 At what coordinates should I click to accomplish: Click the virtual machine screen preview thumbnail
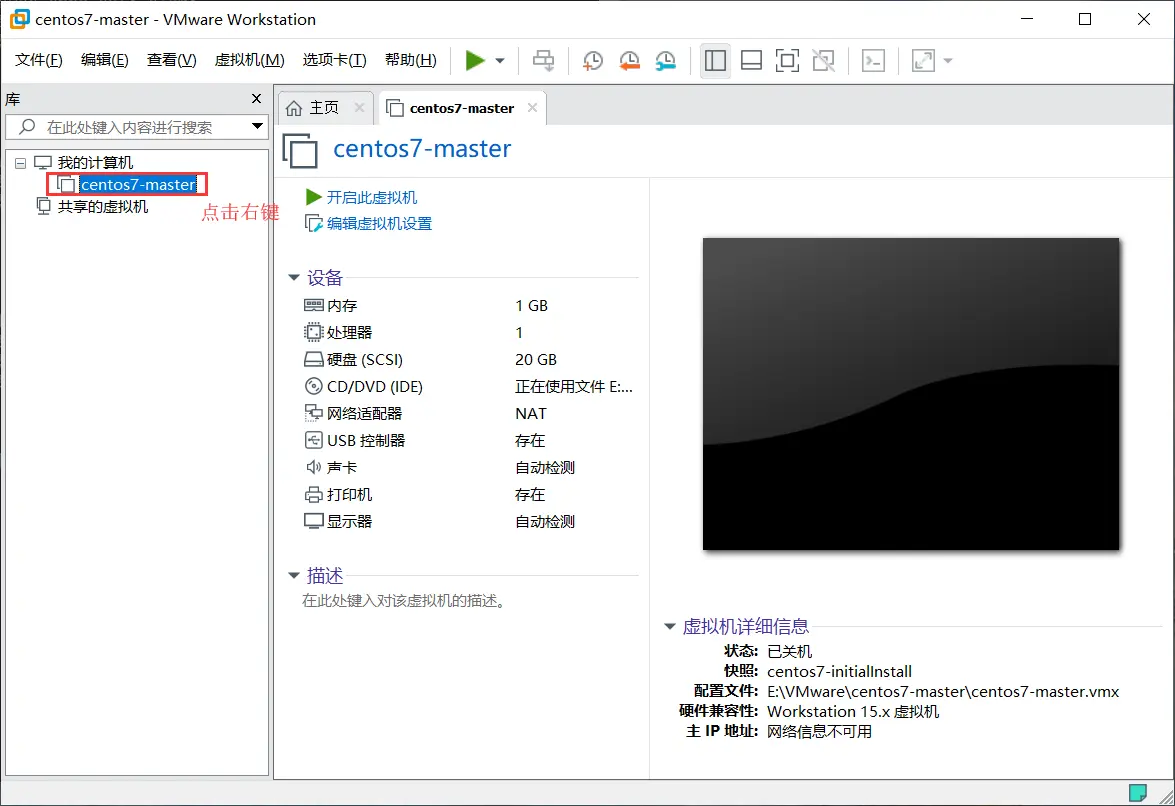click(910, 394)
